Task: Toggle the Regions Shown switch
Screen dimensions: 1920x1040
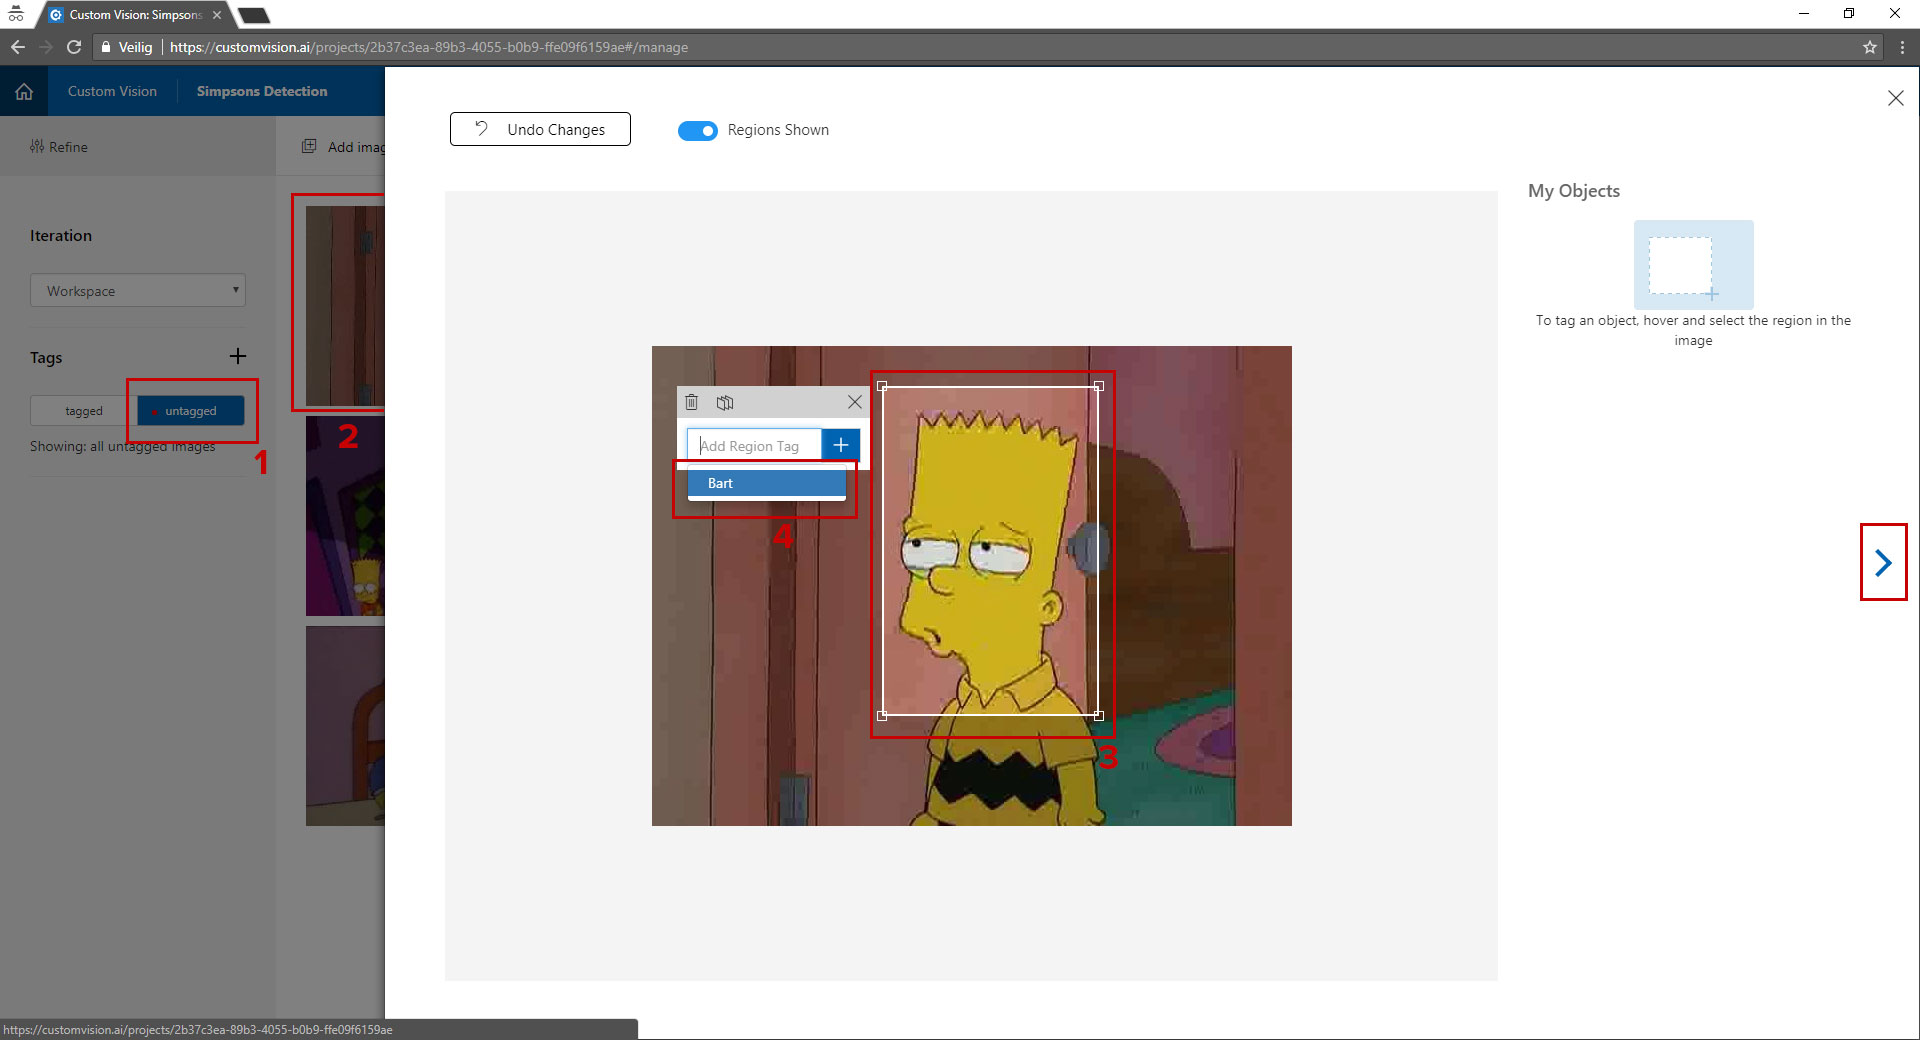Action: pos(698,131)
